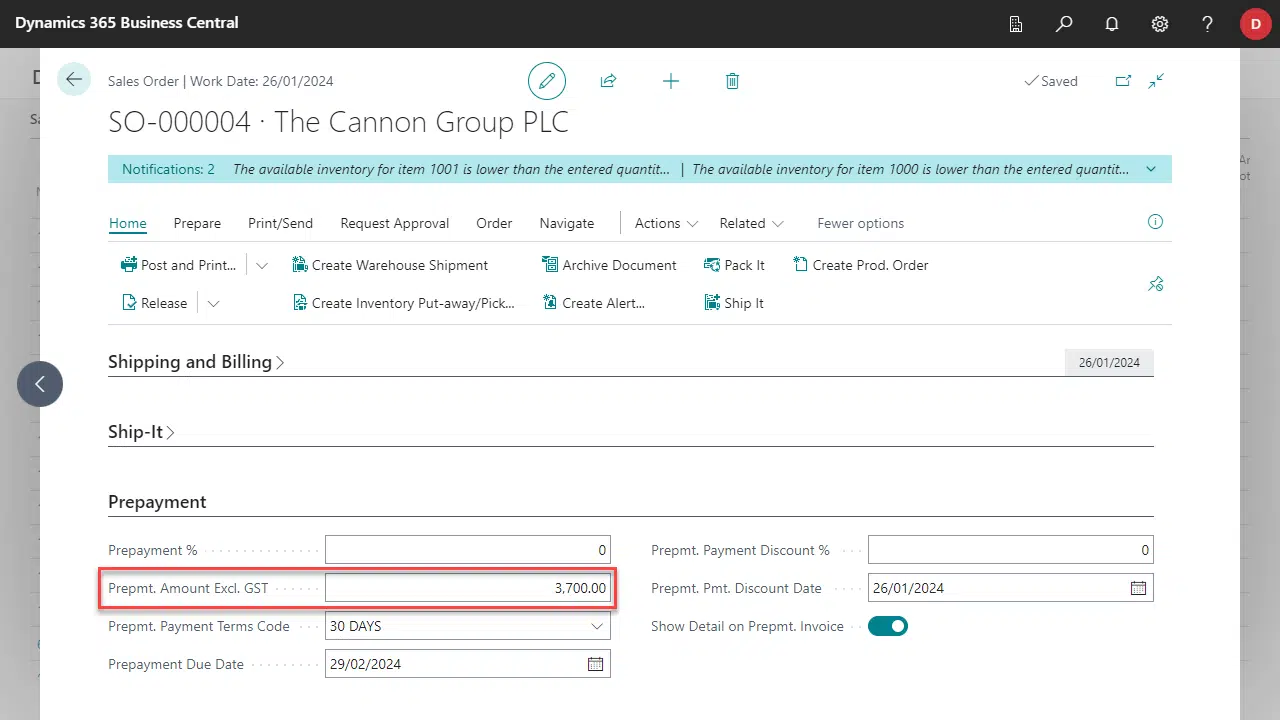Open the notifications bell
Screen dimensions: 1280x720
(1112, 24)
